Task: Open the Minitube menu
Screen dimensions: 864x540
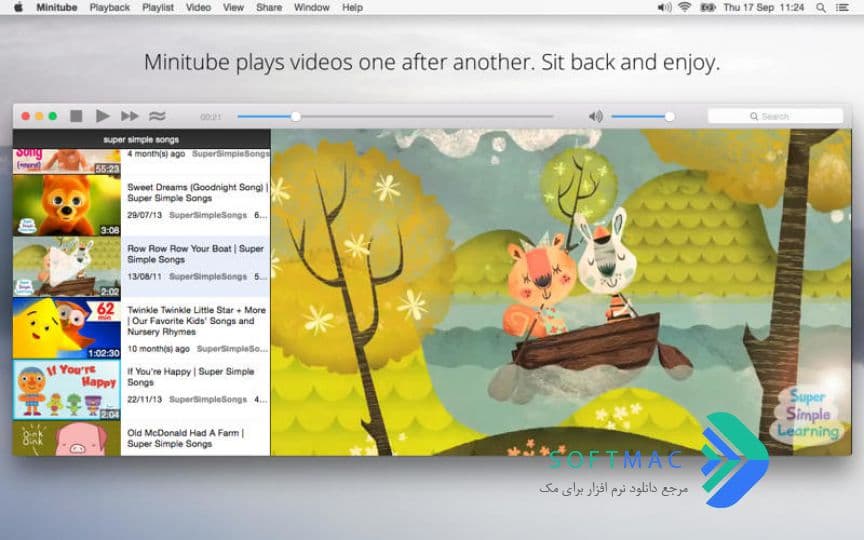Action: (57, 8)
